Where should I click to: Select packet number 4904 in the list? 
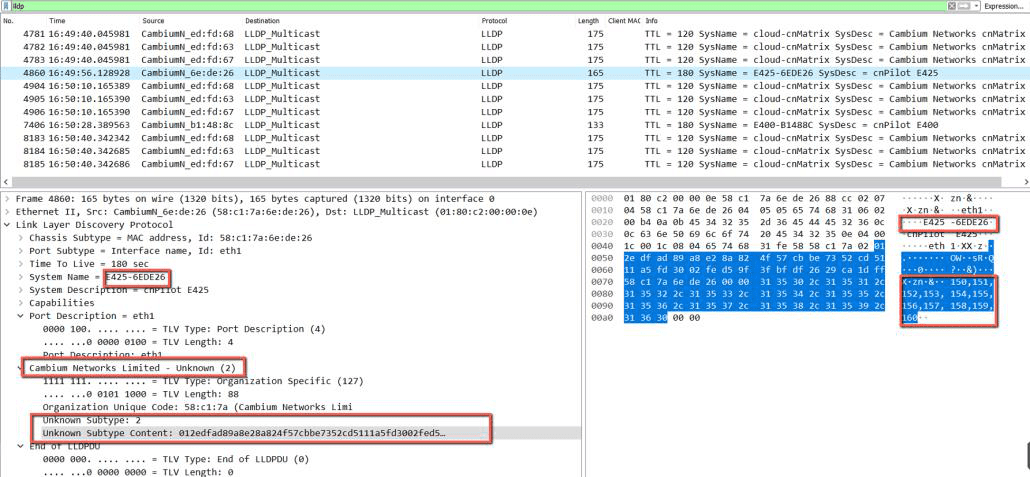pyautogui.click(x=514, y=86)
